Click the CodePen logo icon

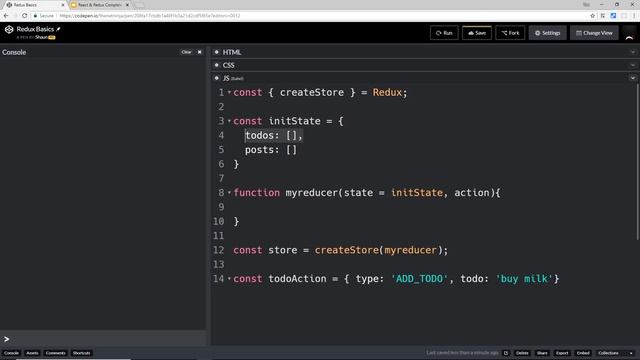pyautogui.click(x=9, y=29)
